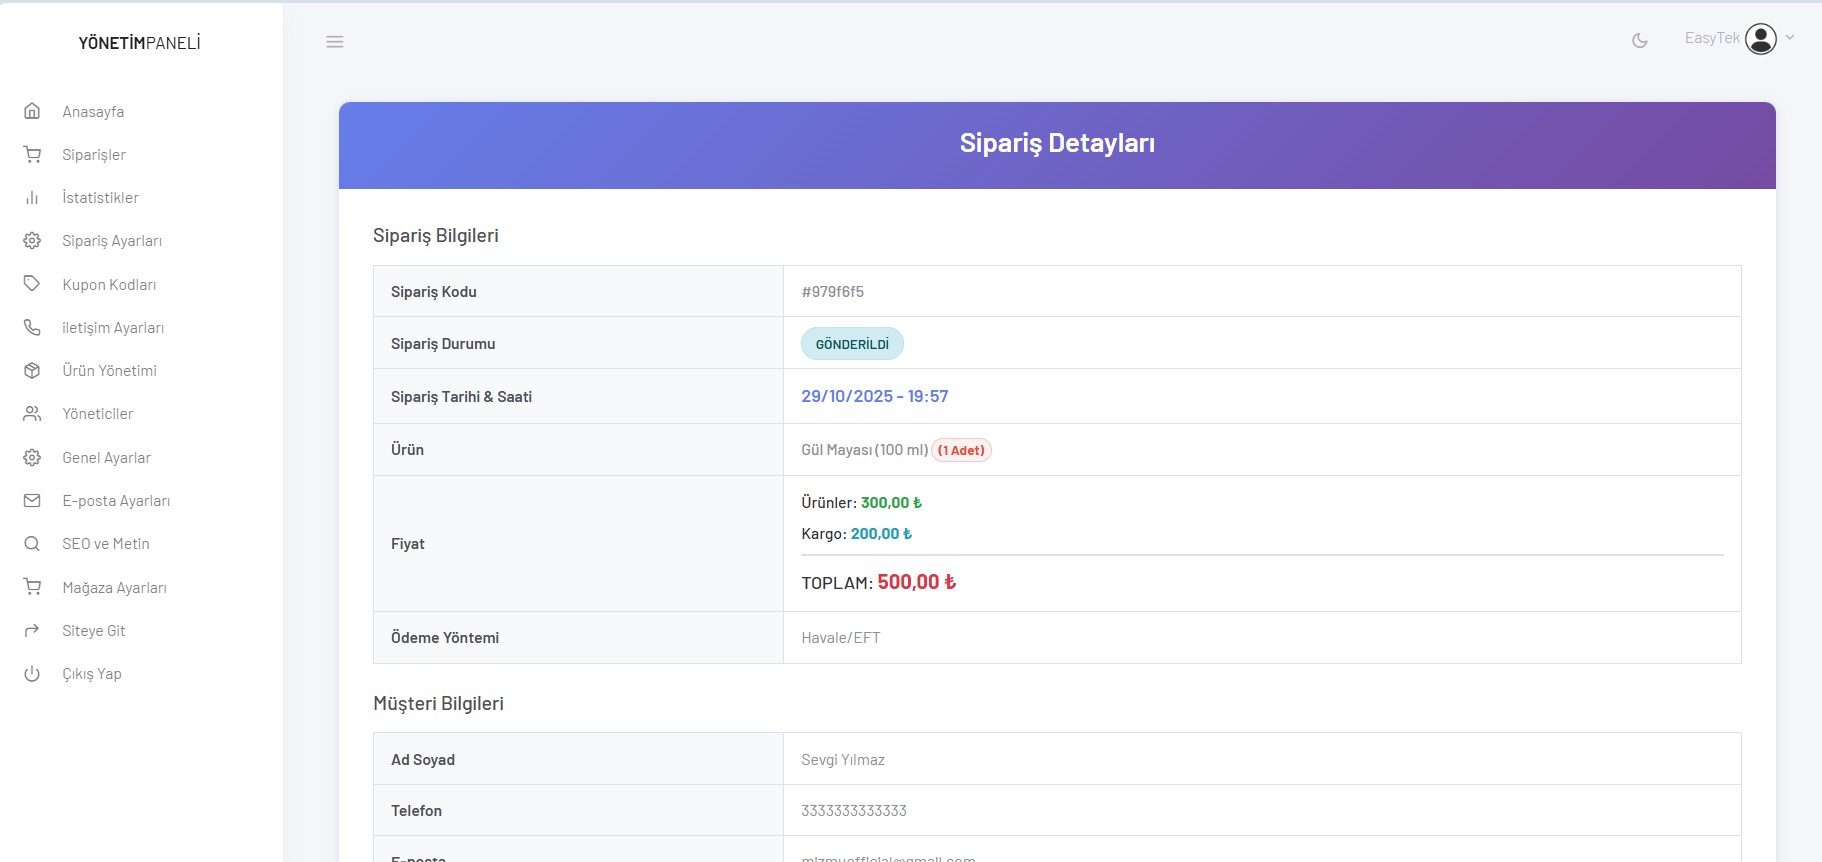1822x862 pixels.
Task: Go to Ürün Yönetimi page
Action: coord(109,371)
